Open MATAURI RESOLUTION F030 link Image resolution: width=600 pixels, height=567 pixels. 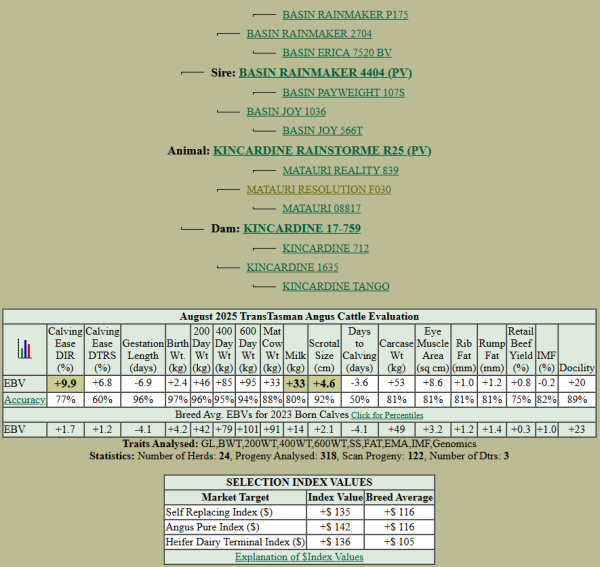(318, 190)
